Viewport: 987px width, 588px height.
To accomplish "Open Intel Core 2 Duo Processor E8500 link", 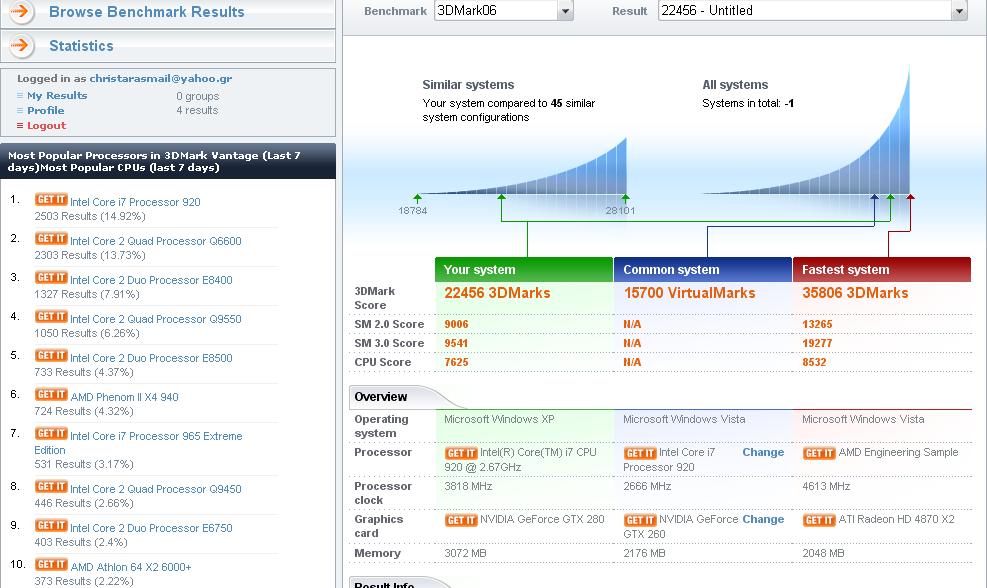I will pos(151,358).
